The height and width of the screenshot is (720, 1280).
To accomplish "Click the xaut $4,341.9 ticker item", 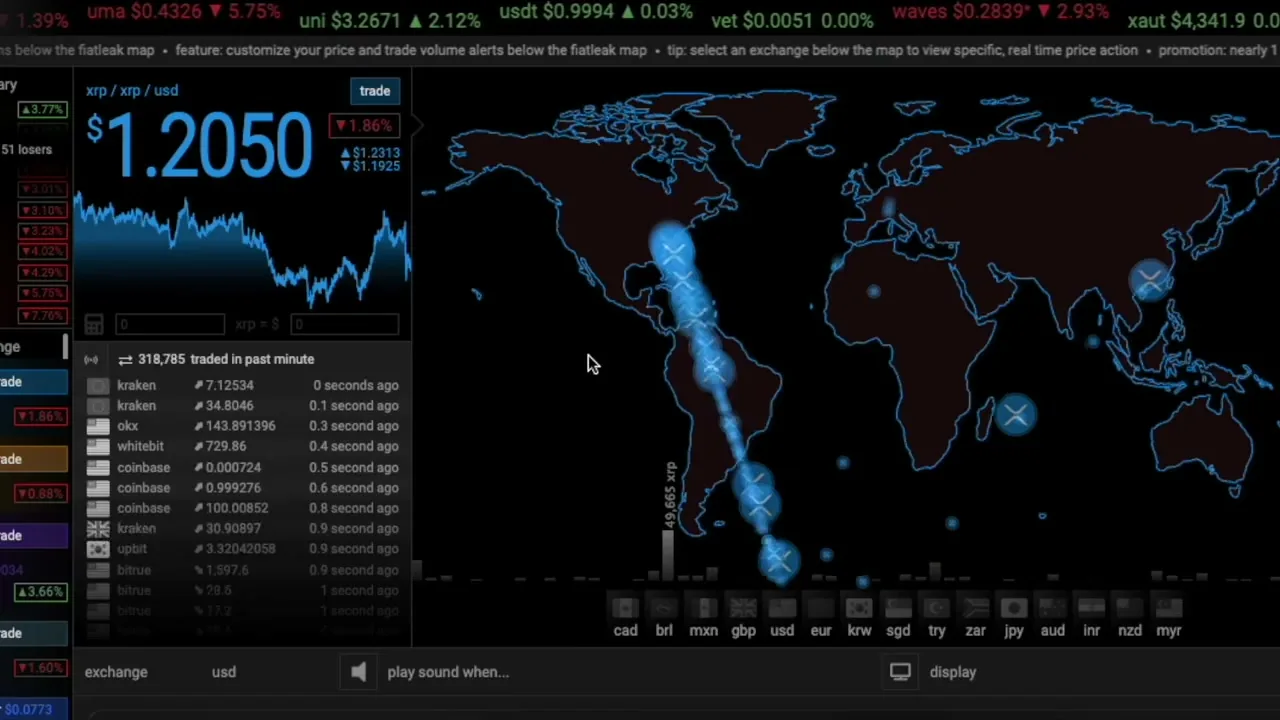I will [x=1202, y=21].
